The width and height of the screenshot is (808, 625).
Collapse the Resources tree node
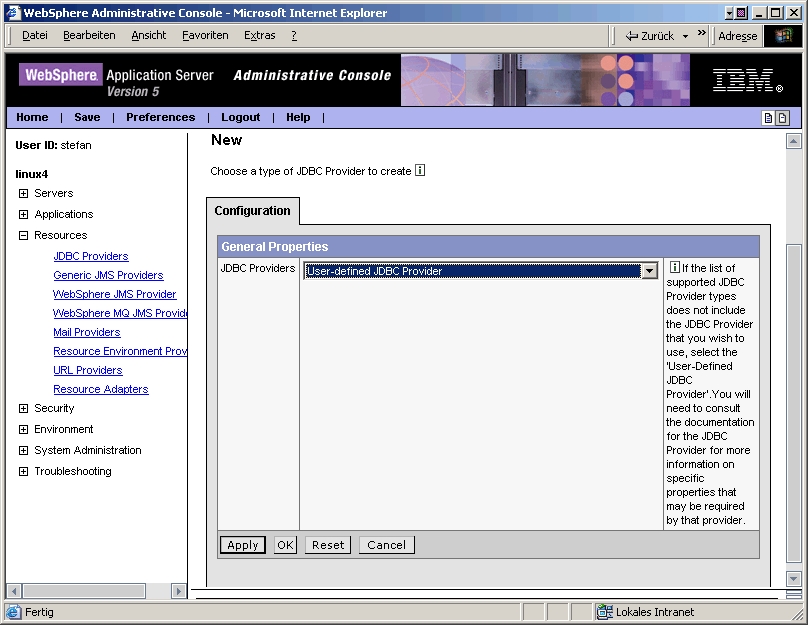[x=23, y=235]
